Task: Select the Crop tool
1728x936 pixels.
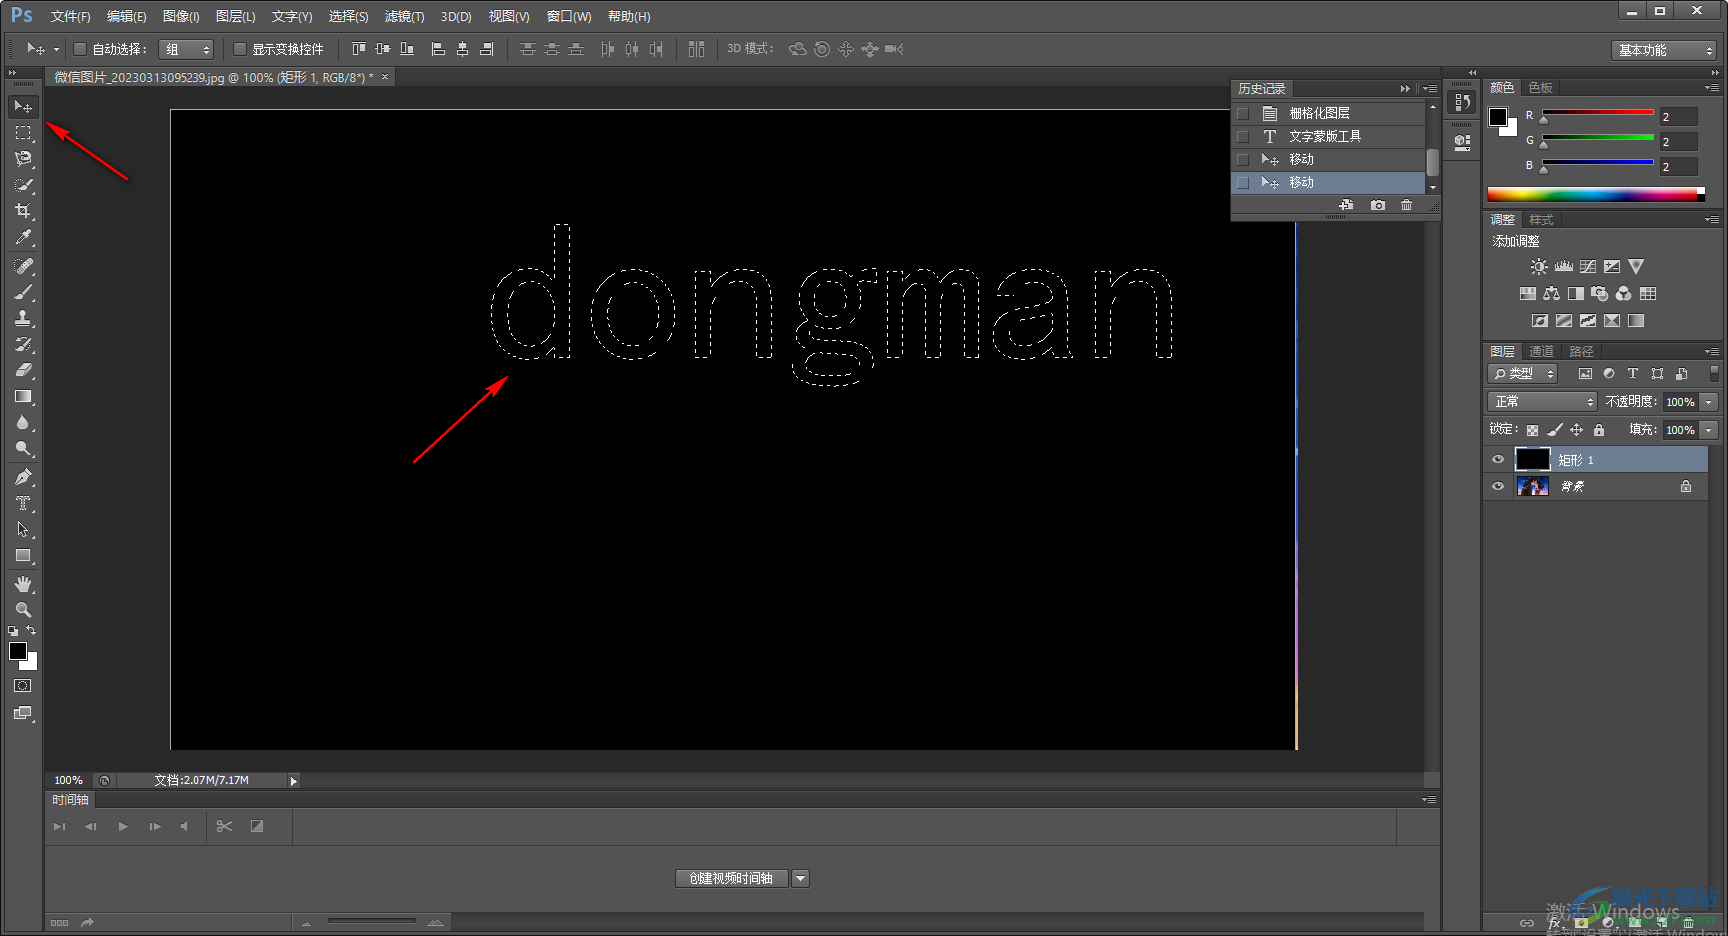Action: click(23, 211)
